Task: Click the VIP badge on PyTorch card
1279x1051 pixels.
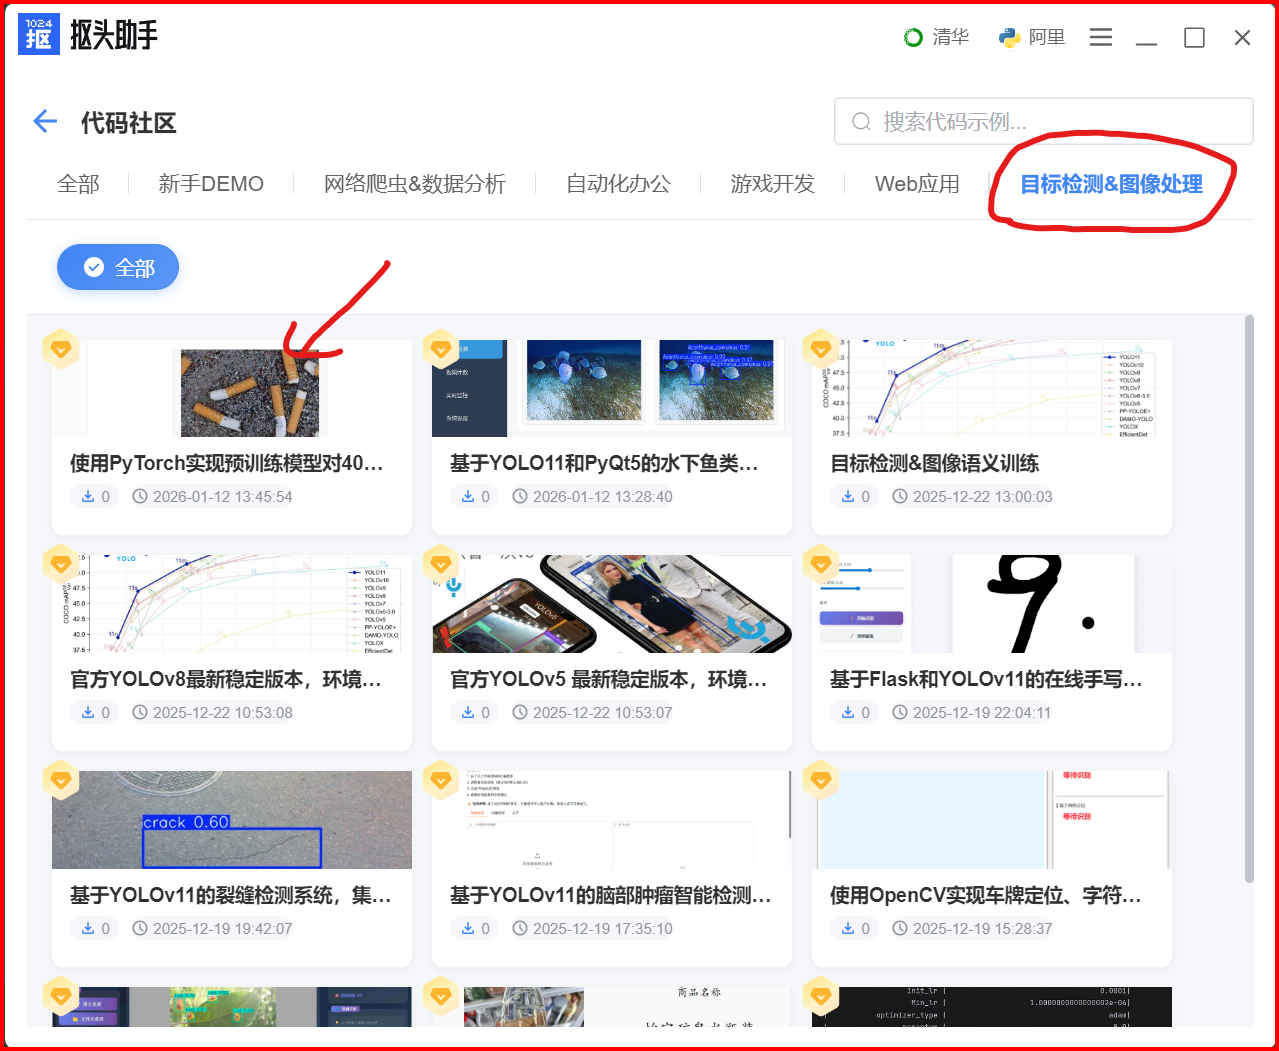Action: pos(61,349)
